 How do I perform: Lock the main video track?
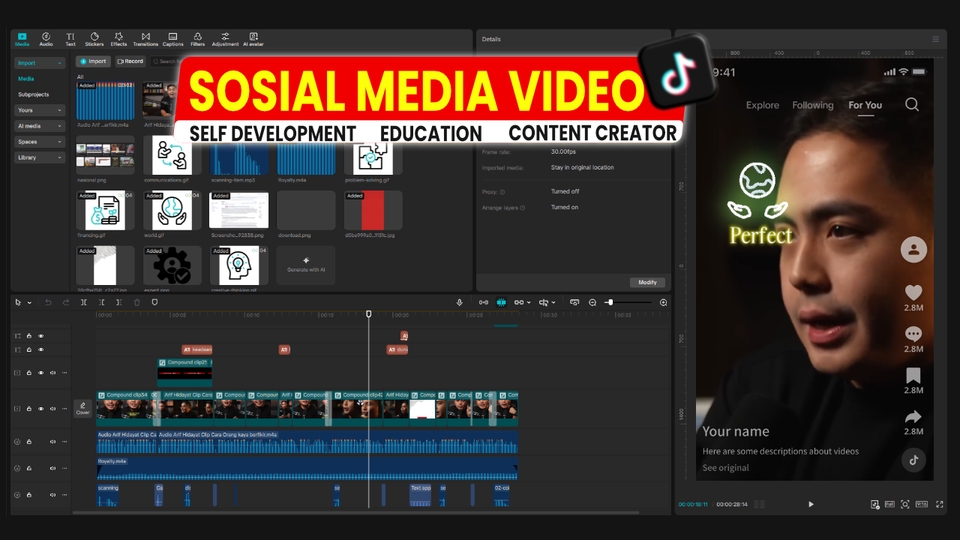(29, 408)
